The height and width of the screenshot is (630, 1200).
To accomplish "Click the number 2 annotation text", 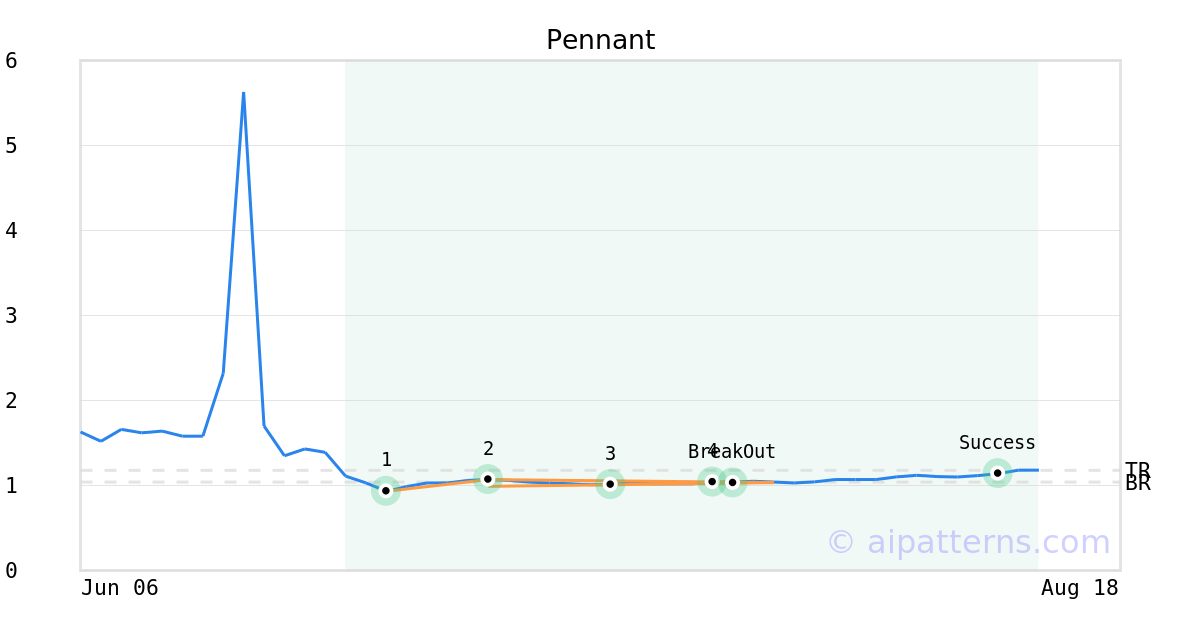I will [x=488, y=449].
